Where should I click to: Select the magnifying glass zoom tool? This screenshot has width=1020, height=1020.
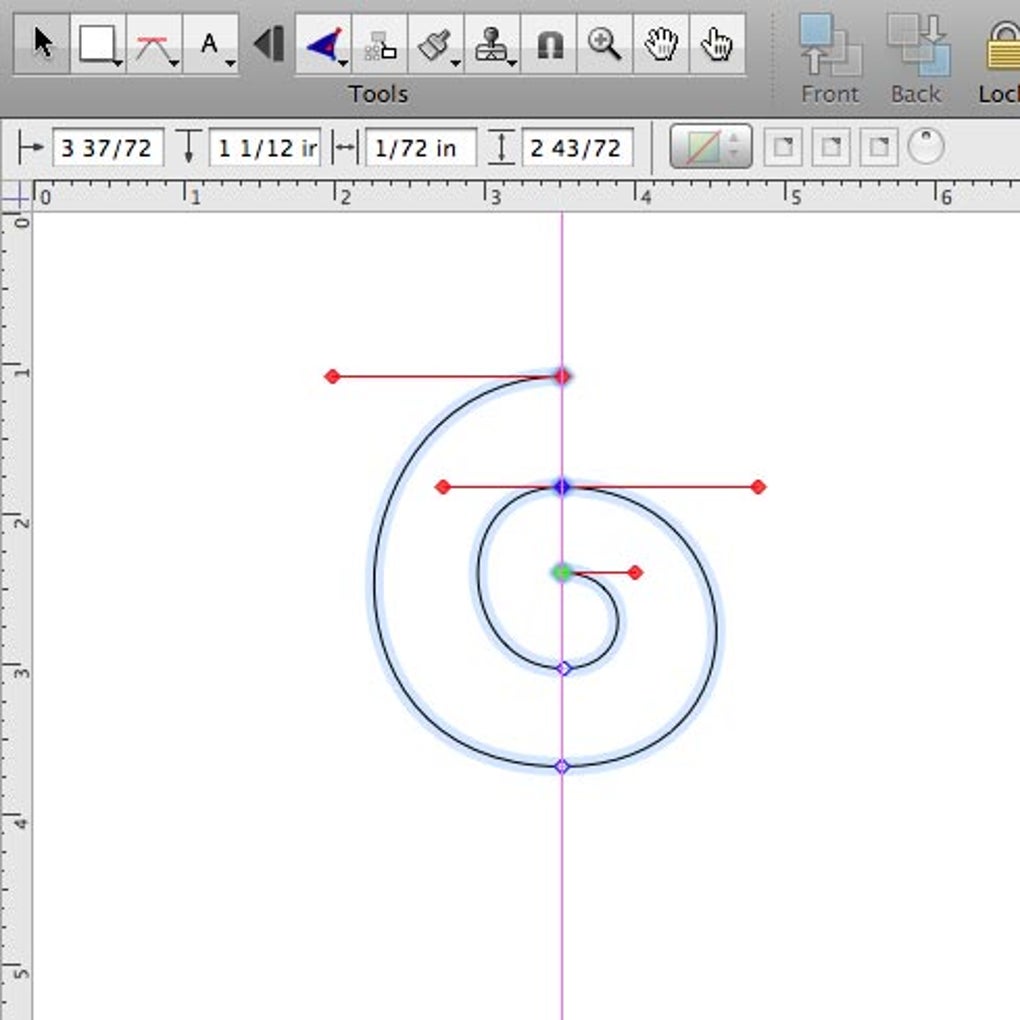(x=604, y=44)
